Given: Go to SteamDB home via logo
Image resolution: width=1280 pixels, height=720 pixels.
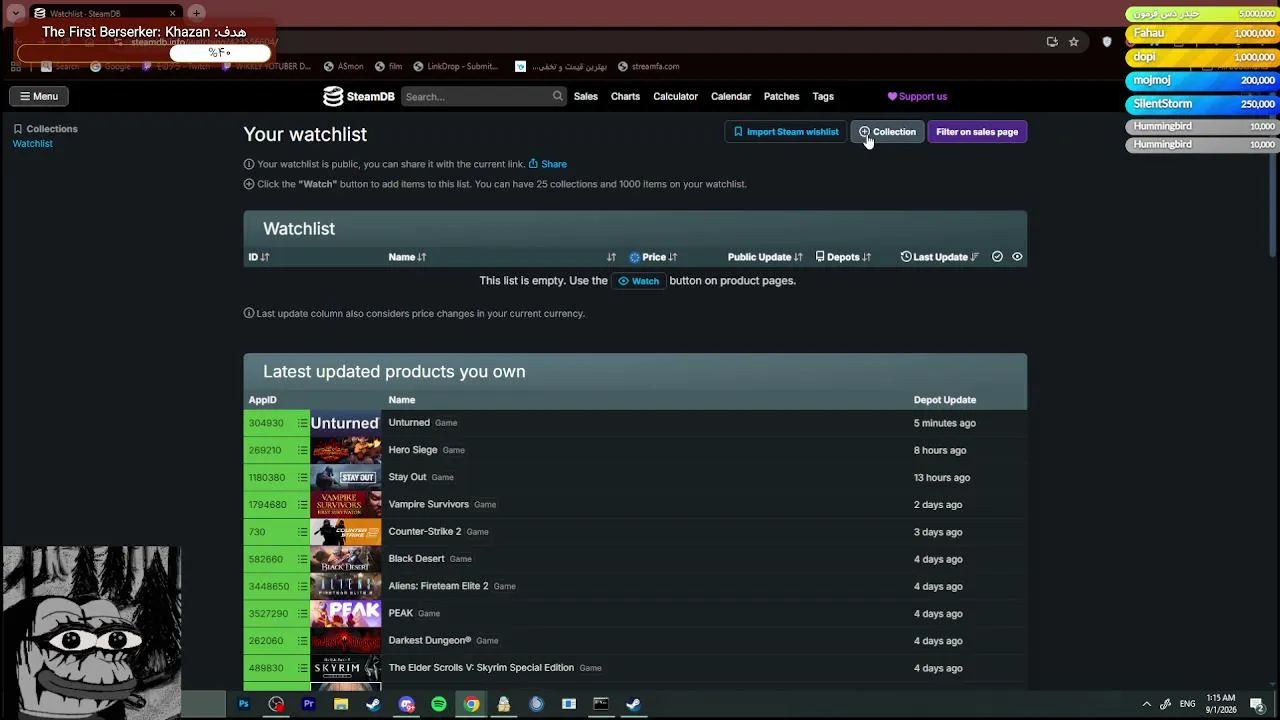Looking at the screenshot, I should [x=359, y=96].
